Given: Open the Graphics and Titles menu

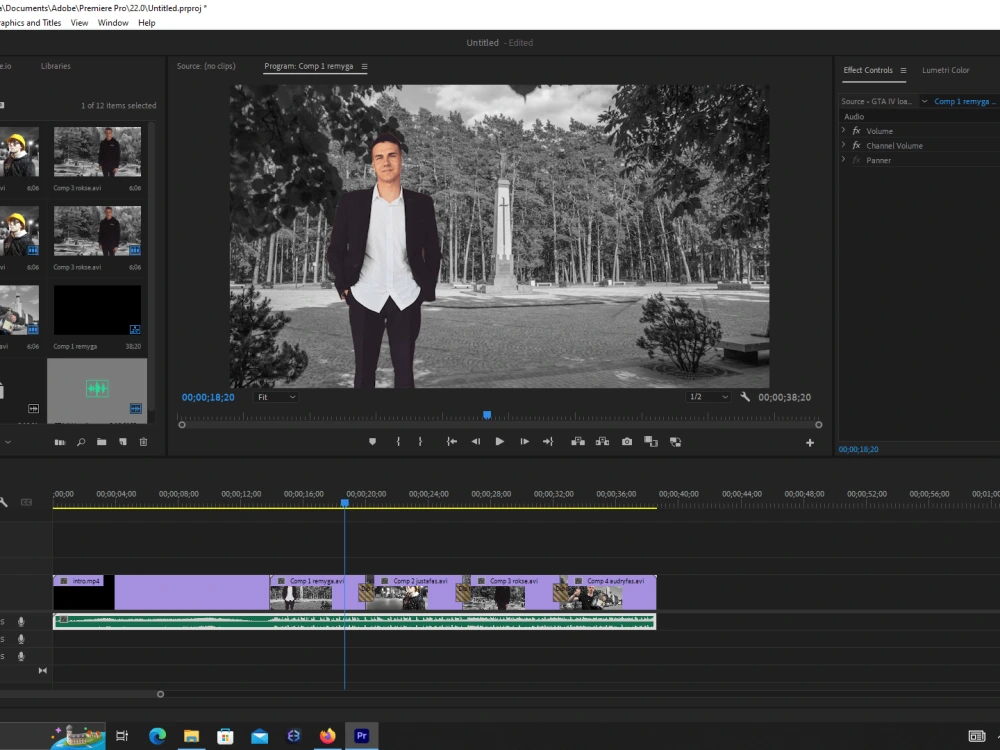Looking at the screenshot, I should click(x=30, y=22).
